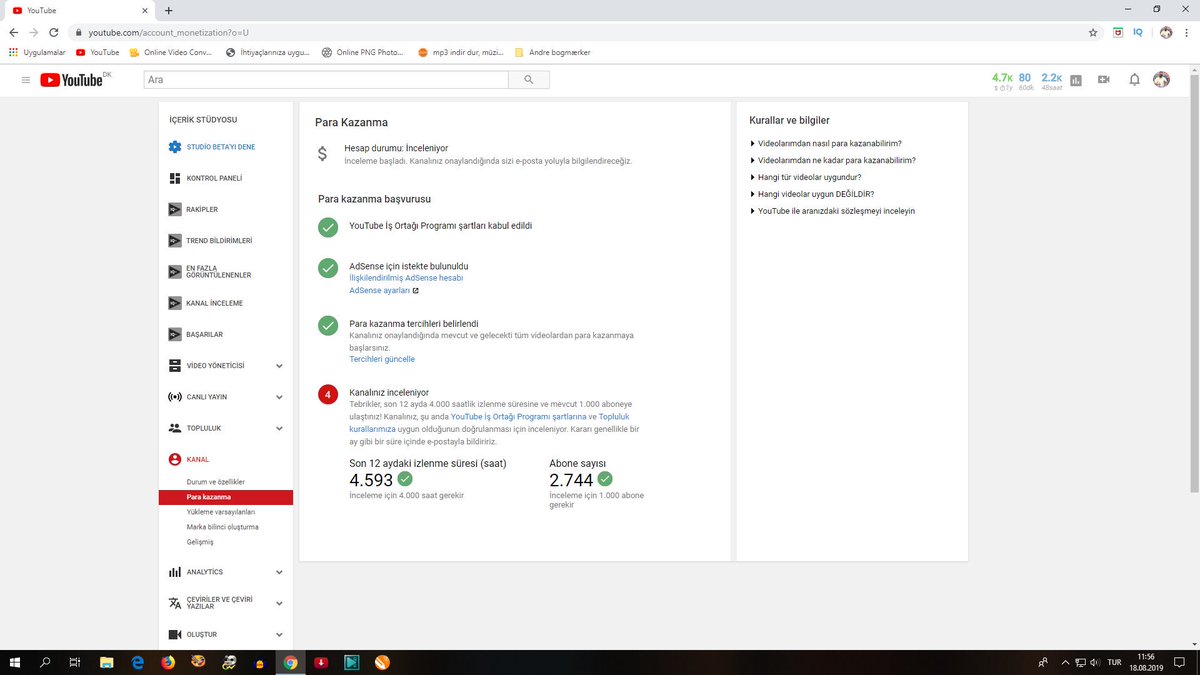Image resolution: width=1200 pixels, height=675 pixels.
Task: Click Tercihleri güncelle link
Action: (x=382, y=359)
